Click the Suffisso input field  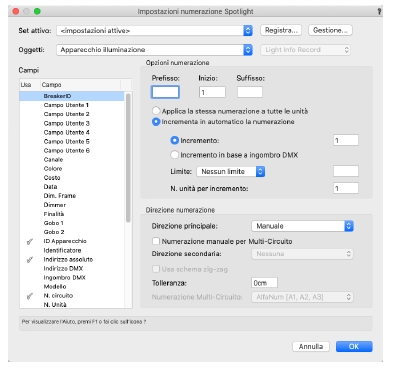pyautogui.click(x=250, y=92)
